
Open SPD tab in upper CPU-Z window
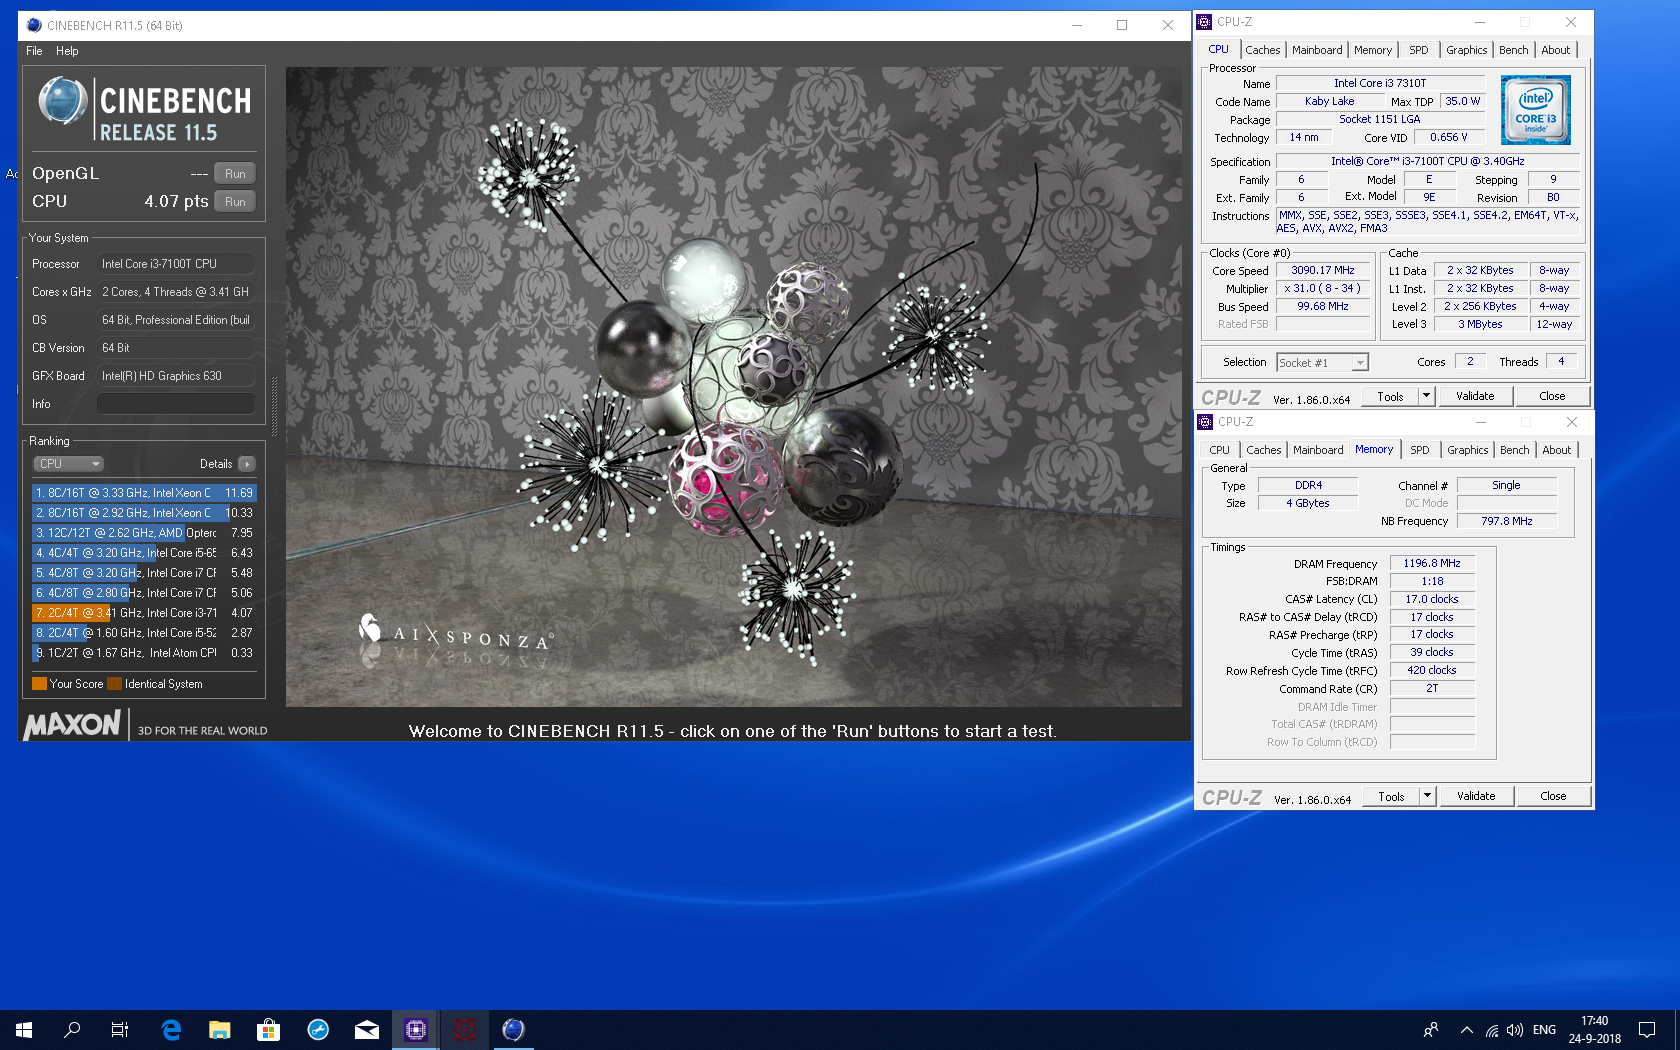(1419, 50)
